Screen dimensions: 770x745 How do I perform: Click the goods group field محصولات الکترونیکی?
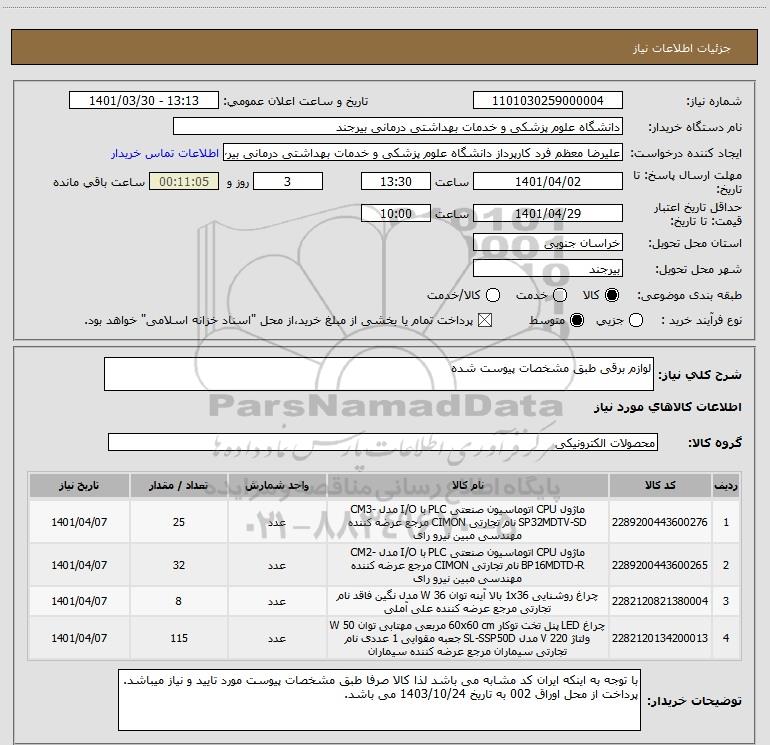coord(383,442)
